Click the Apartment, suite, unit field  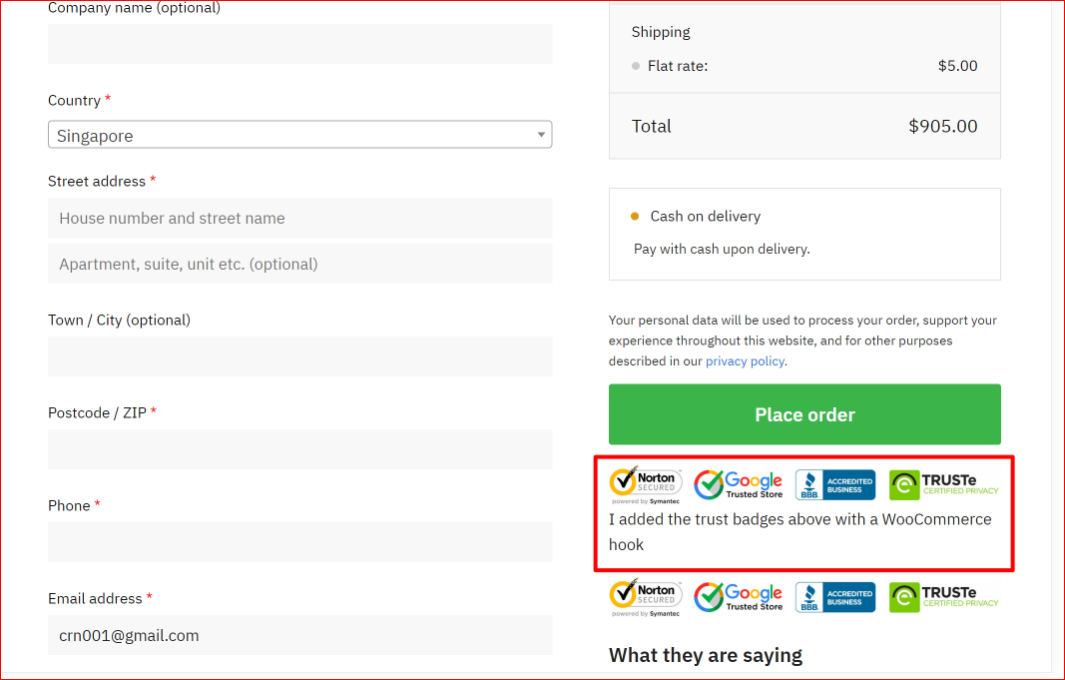point(300,264)
